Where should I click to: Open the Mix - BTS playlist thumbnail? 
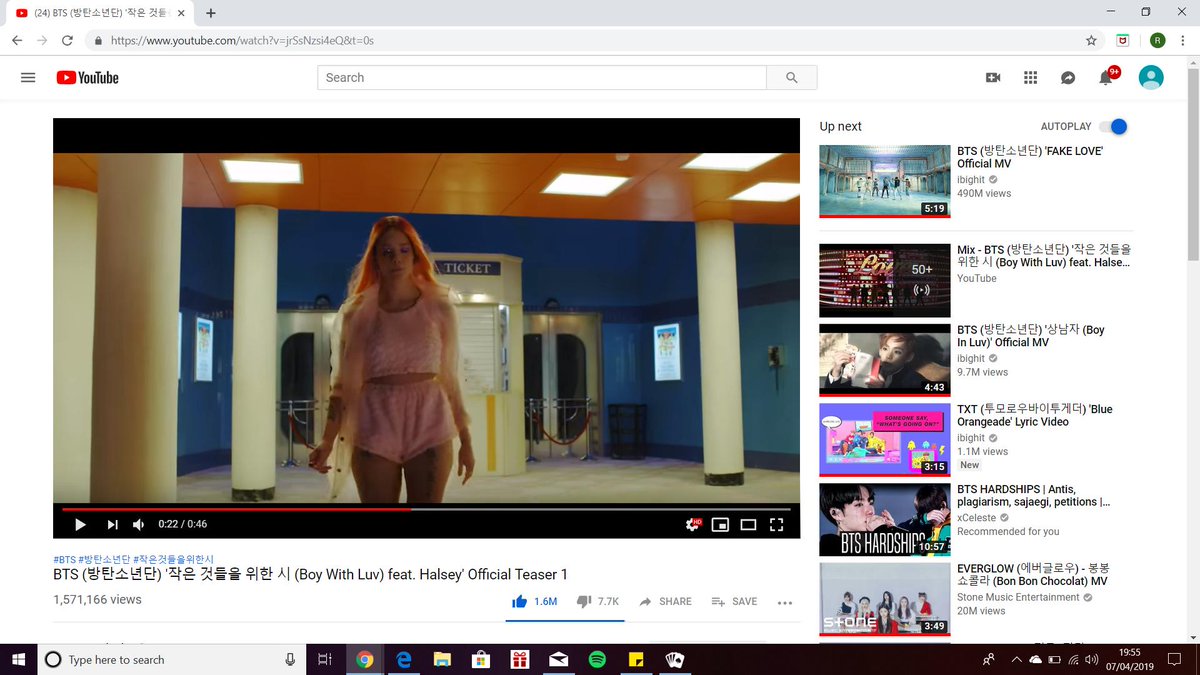[x=884, y=280]
